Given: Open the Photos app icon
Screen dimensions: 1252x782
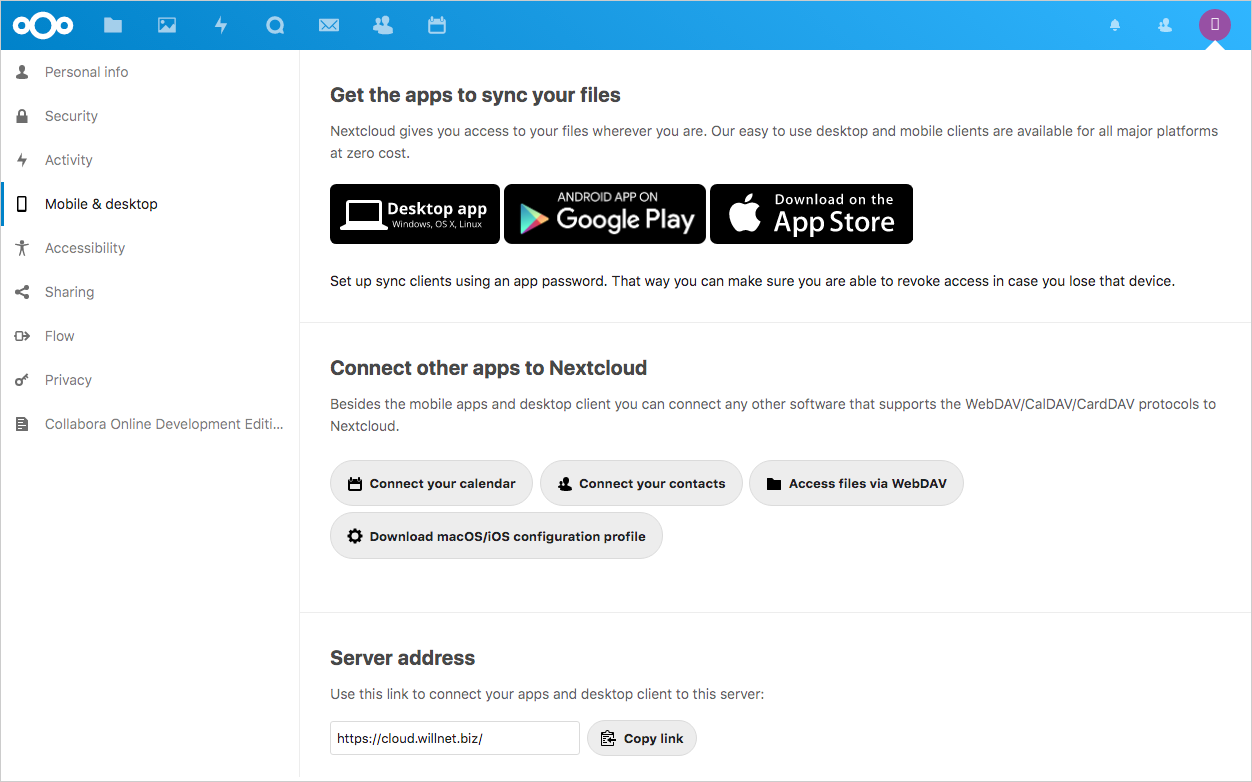Looking at the screenshot, I should [167, 25].
